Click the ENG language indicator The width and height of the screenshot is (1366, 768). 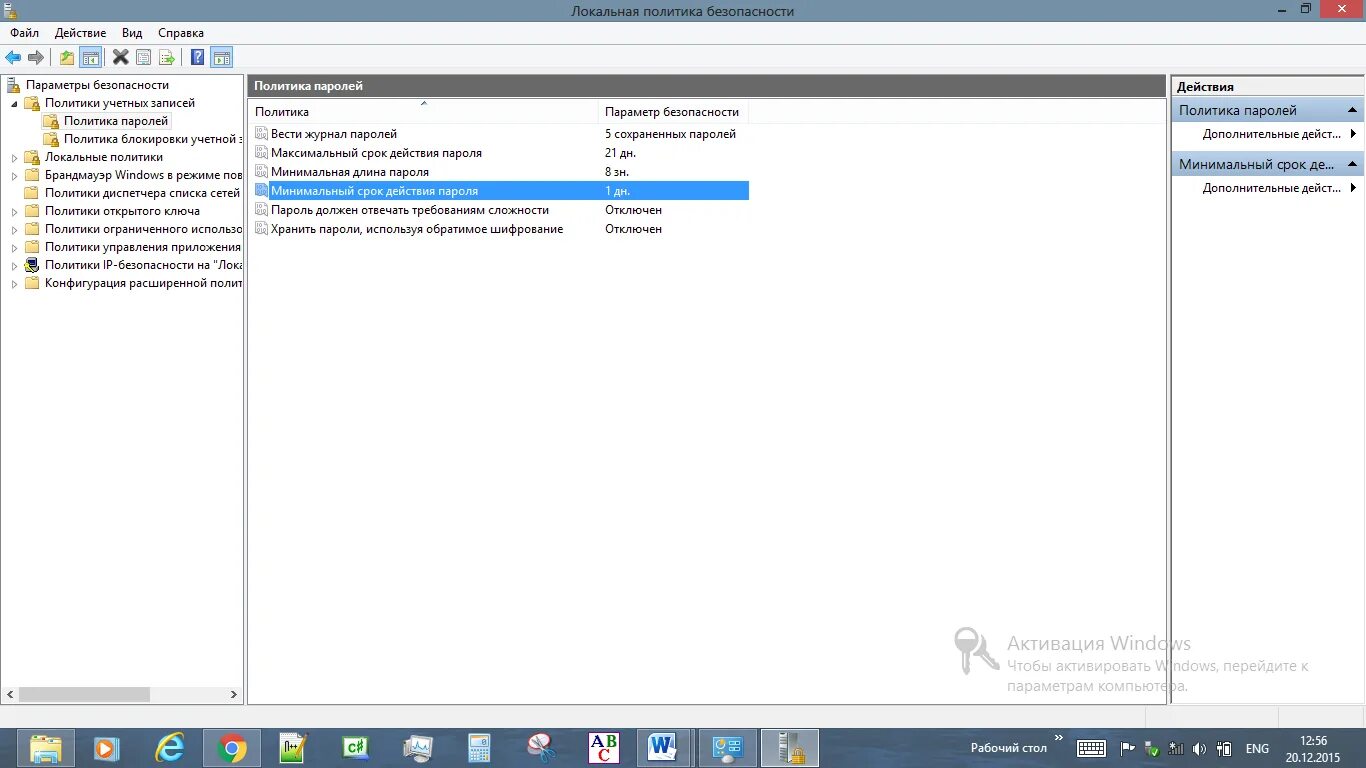1257,748
